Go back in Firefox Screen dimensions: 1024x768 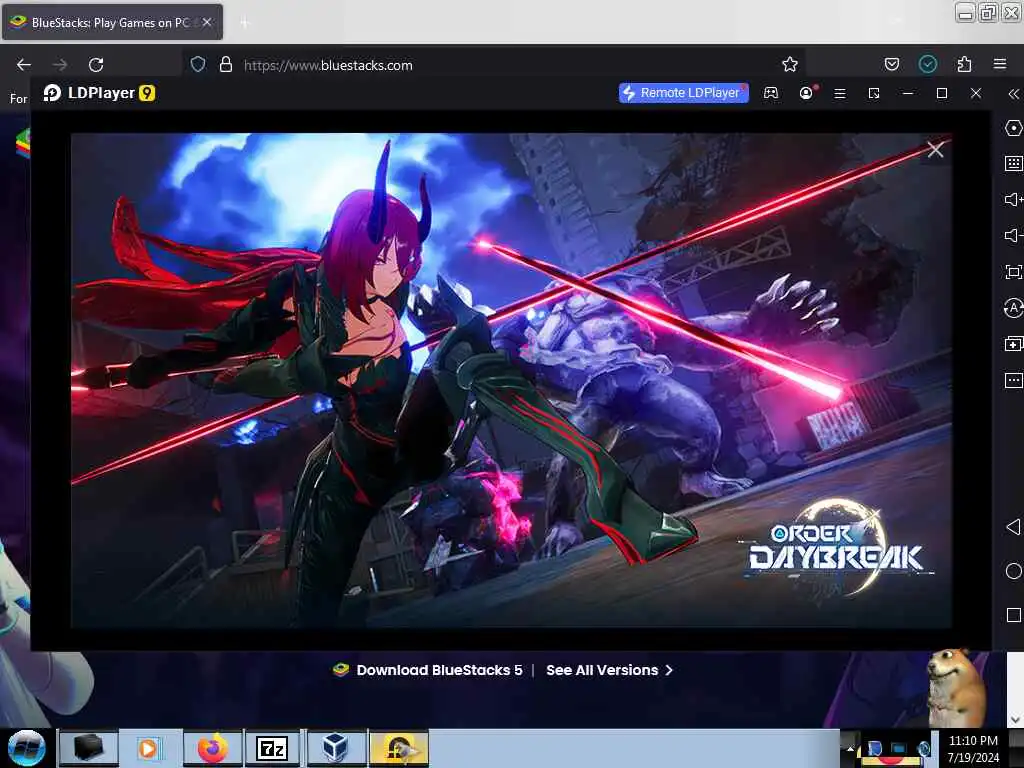click(x=24, y=65)
